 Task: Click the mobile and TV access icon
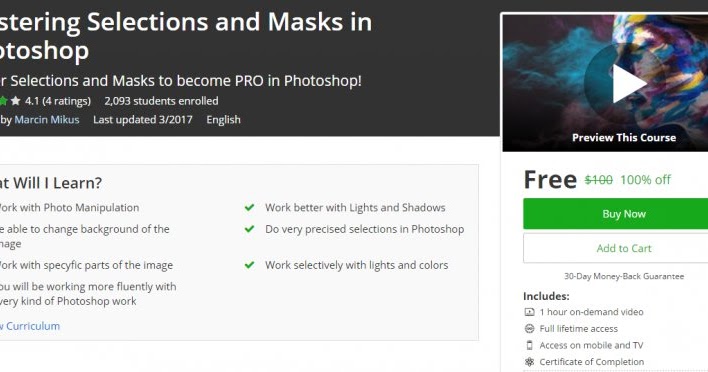click(x=529, y=345)
